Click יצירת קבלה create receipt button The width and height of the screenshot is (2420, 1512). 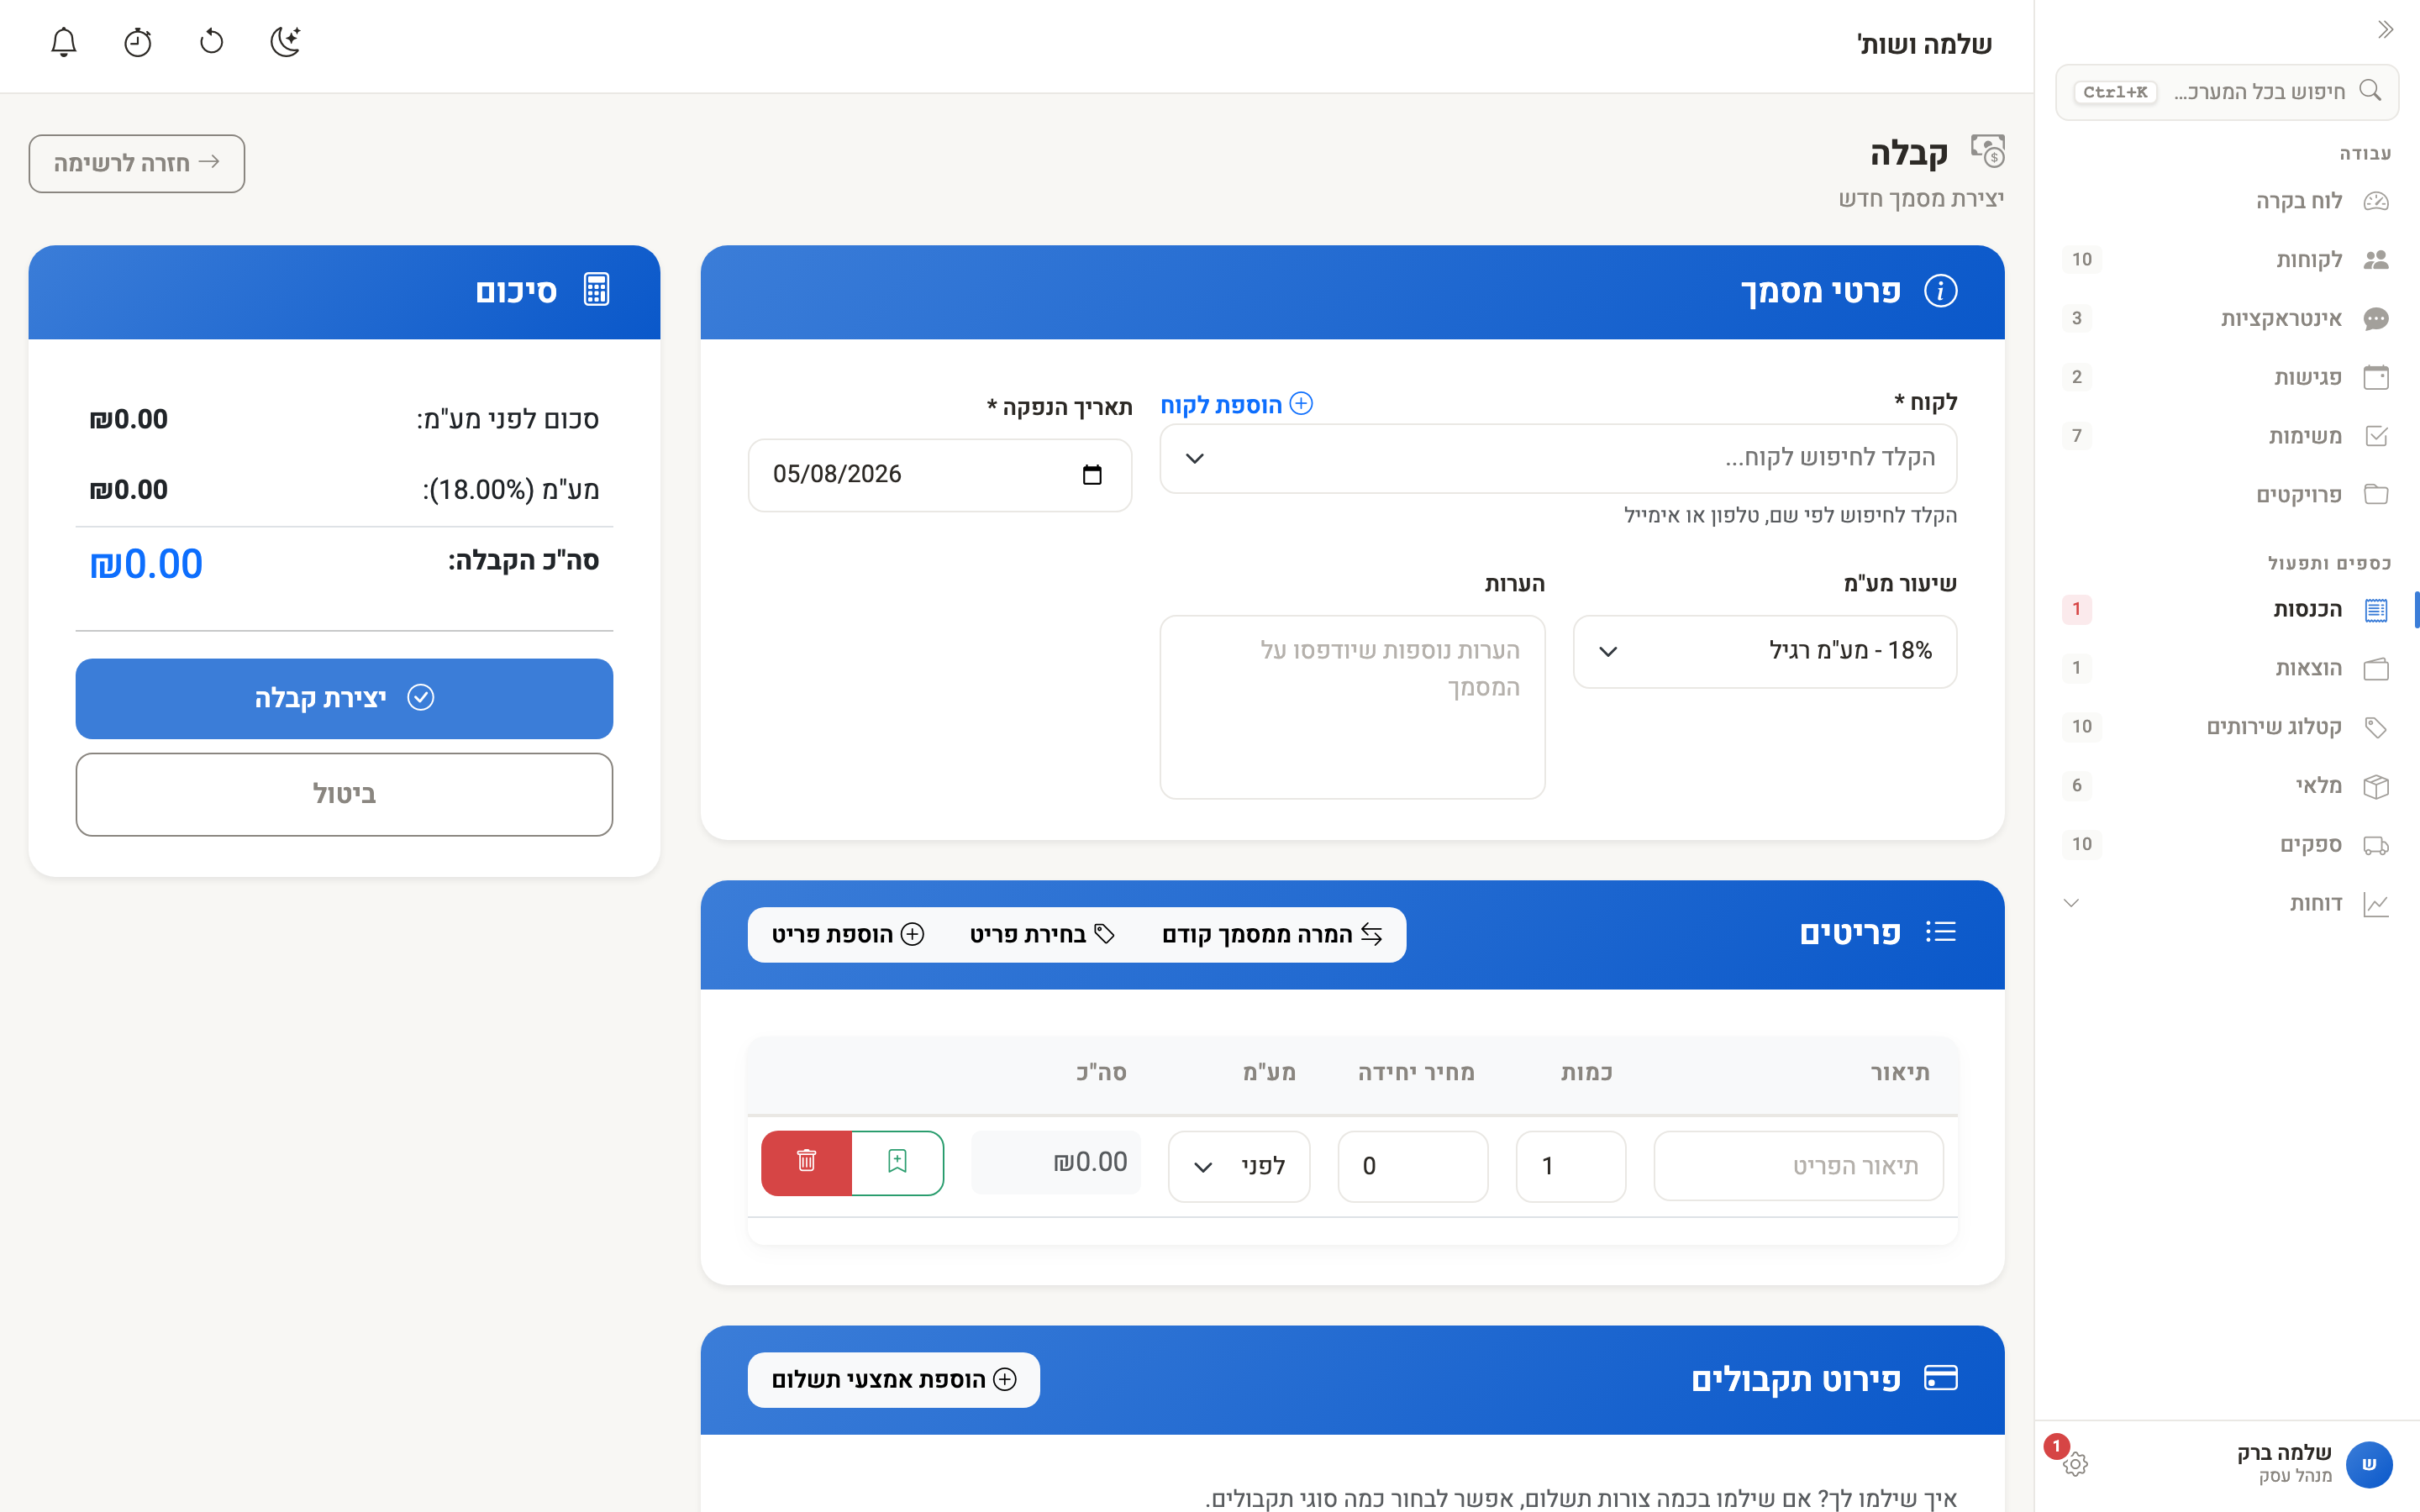coord(344,698)
